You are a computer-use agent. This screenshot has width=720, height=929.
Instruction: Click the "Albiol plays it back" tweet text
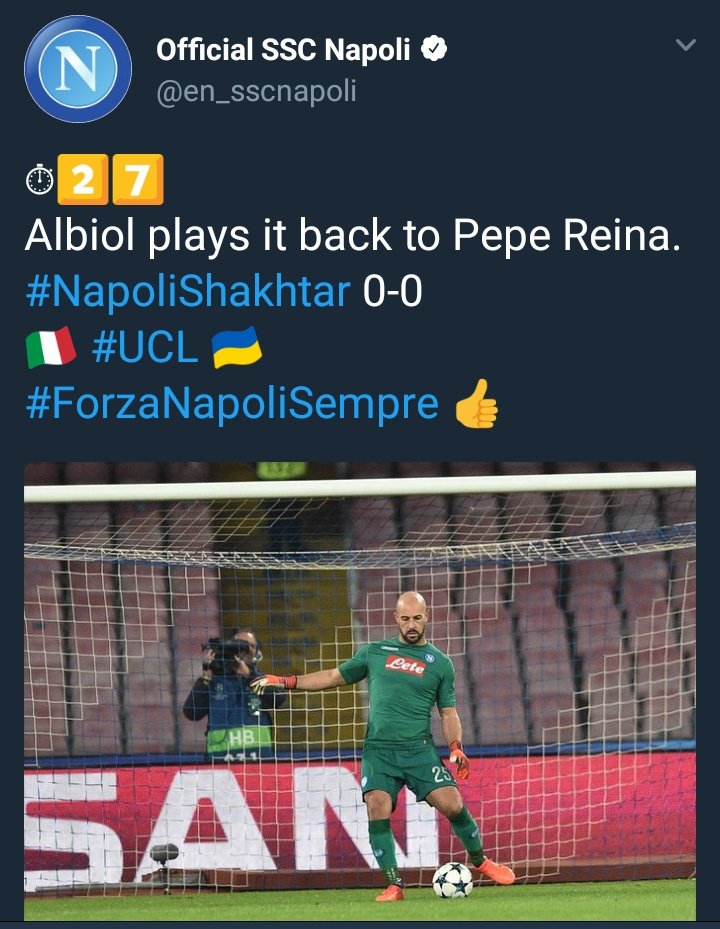click(352, 236)
